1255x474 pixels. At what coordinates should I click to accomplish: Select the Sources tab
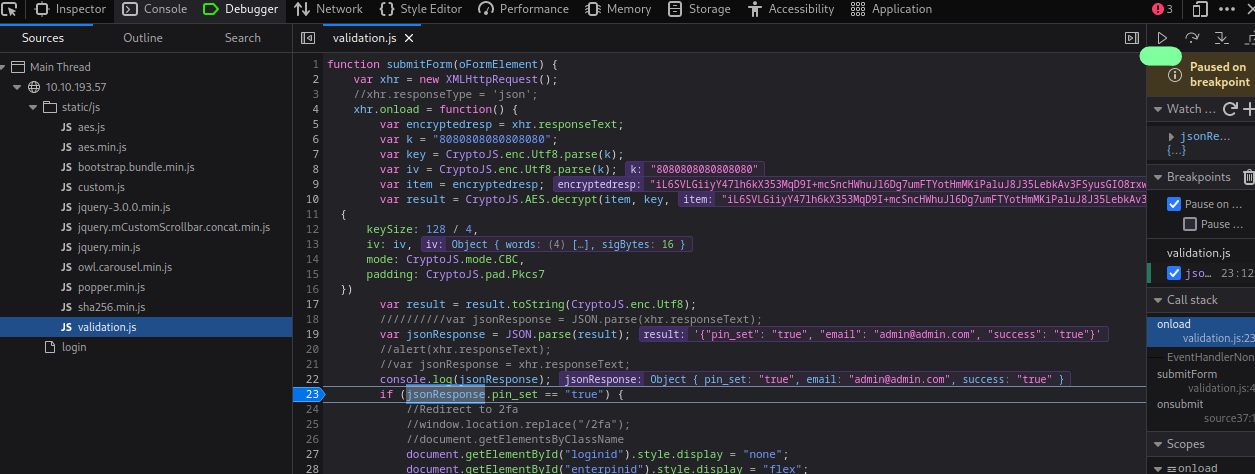(43, 38)
